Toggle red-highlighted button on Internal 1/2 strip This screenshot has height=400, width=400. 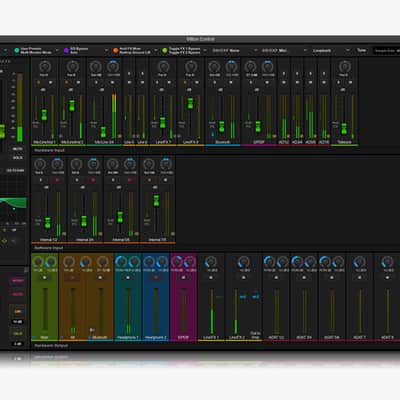57,180
